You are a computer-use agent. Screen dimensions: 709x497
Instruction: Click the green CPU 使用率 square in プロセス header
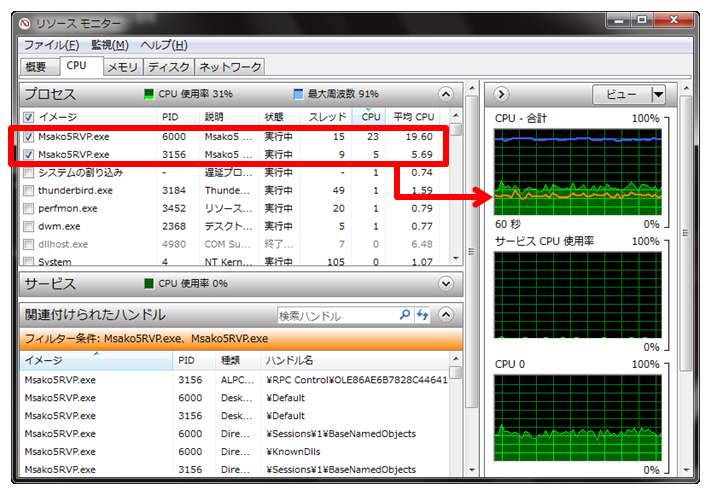click(150, 94)
